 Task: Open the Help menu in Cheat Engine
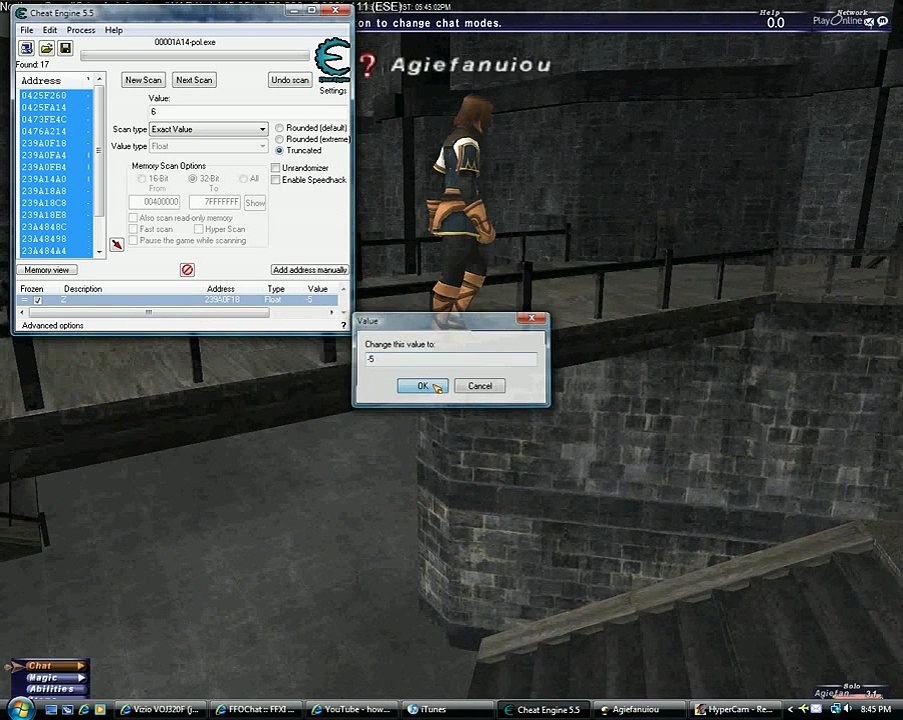[113, 30]
